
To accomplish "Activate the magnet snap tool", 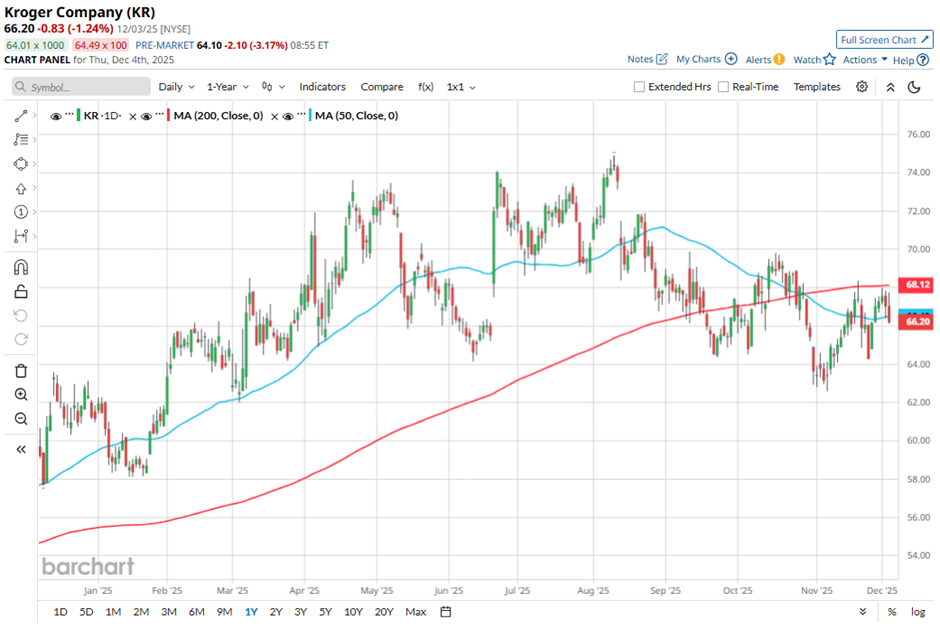I will (x=20, y=268).
